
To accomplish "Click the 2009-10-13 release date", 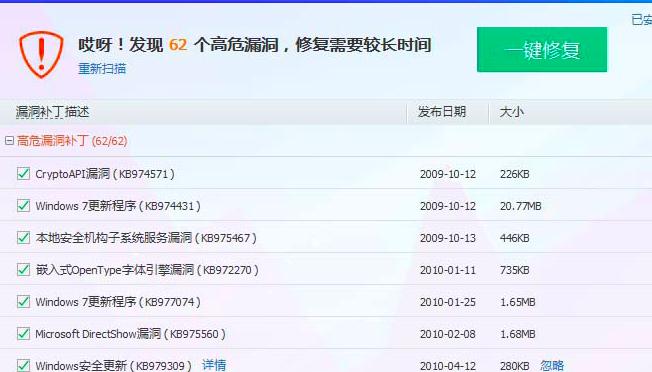I will coord(447,238).
